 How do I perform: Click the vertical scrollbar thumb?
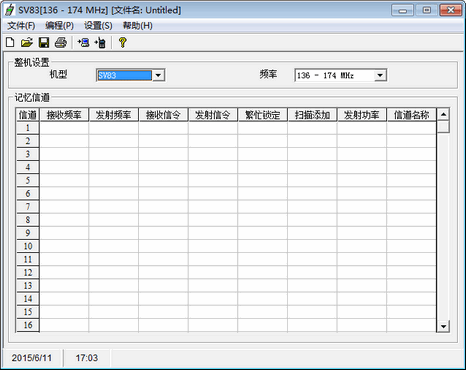point(443,127)
